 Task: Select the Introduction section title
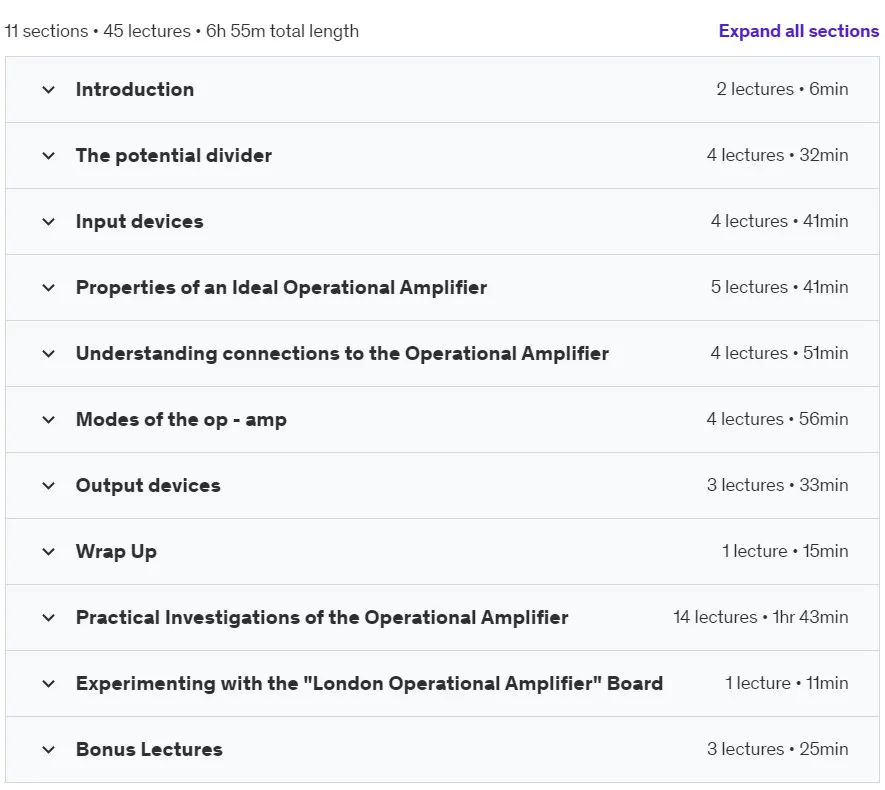pos(135,89)
